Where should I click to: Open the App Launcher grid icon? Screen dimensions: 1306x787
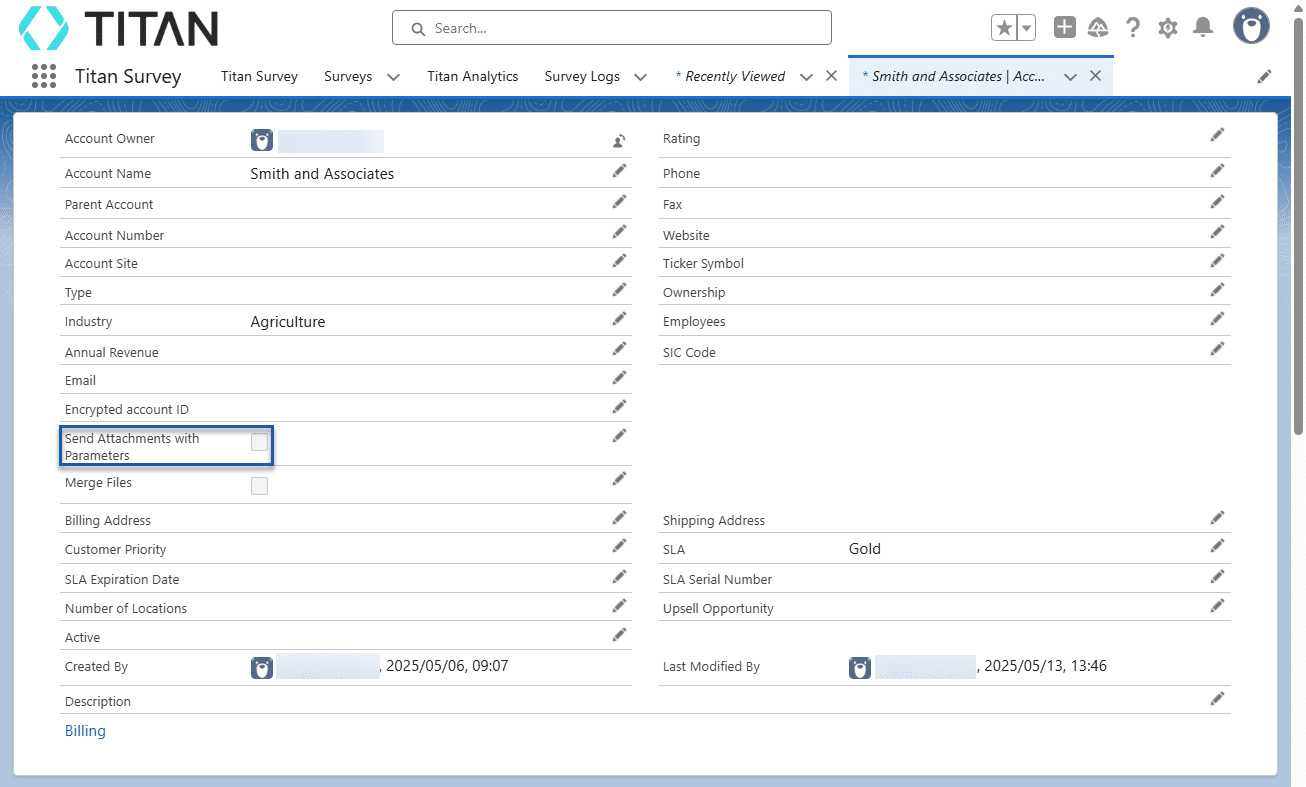pos(43,76)
